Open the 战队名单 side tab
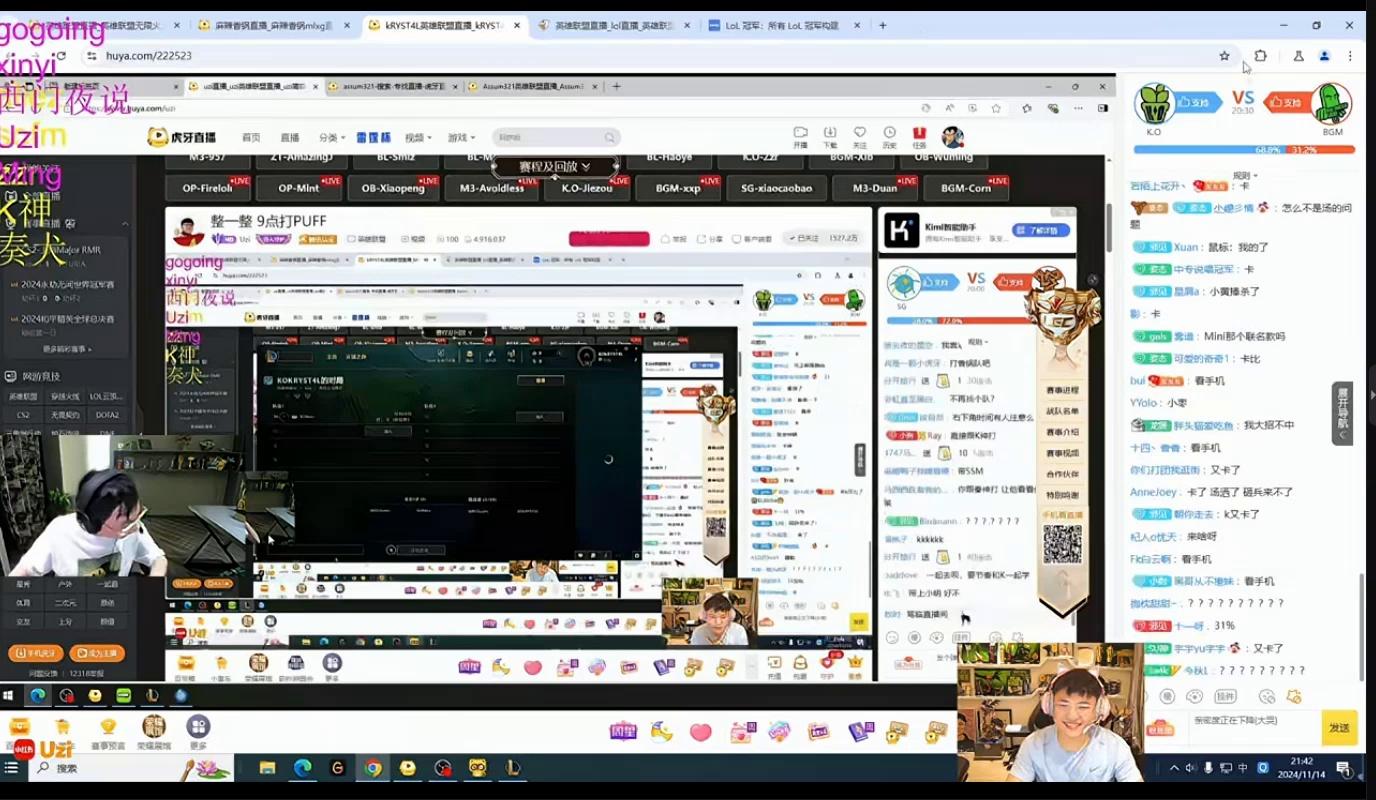This screenshot has width=1376, height=800. click(x=1061, y=411)
